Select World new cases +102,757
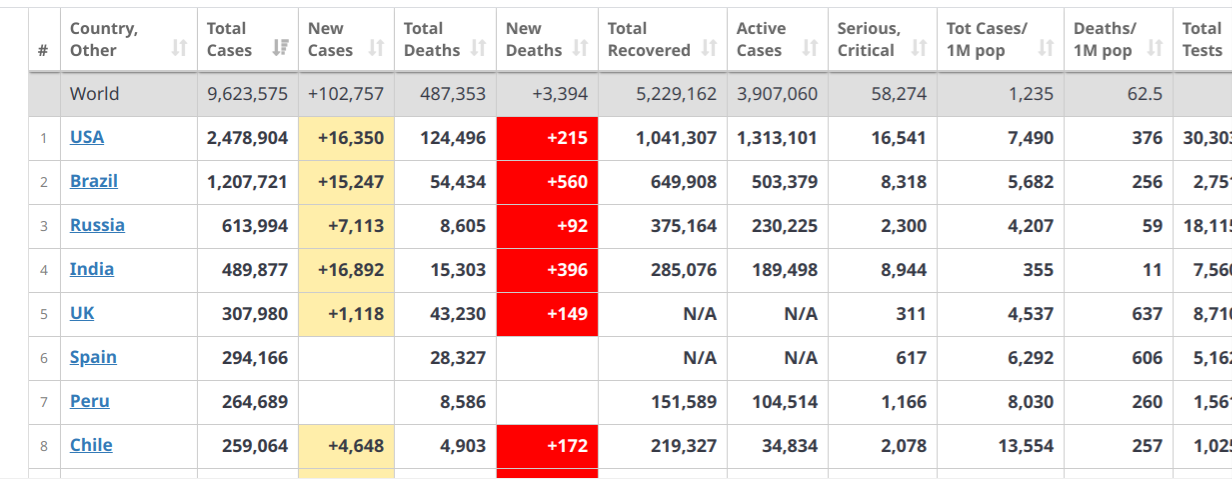 346,94
